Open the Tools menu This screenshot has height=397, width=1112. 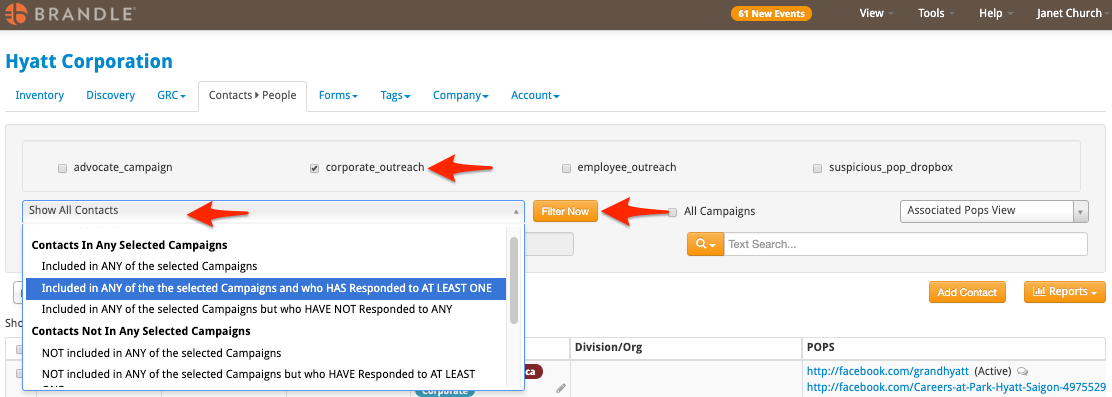coord(935,13)
